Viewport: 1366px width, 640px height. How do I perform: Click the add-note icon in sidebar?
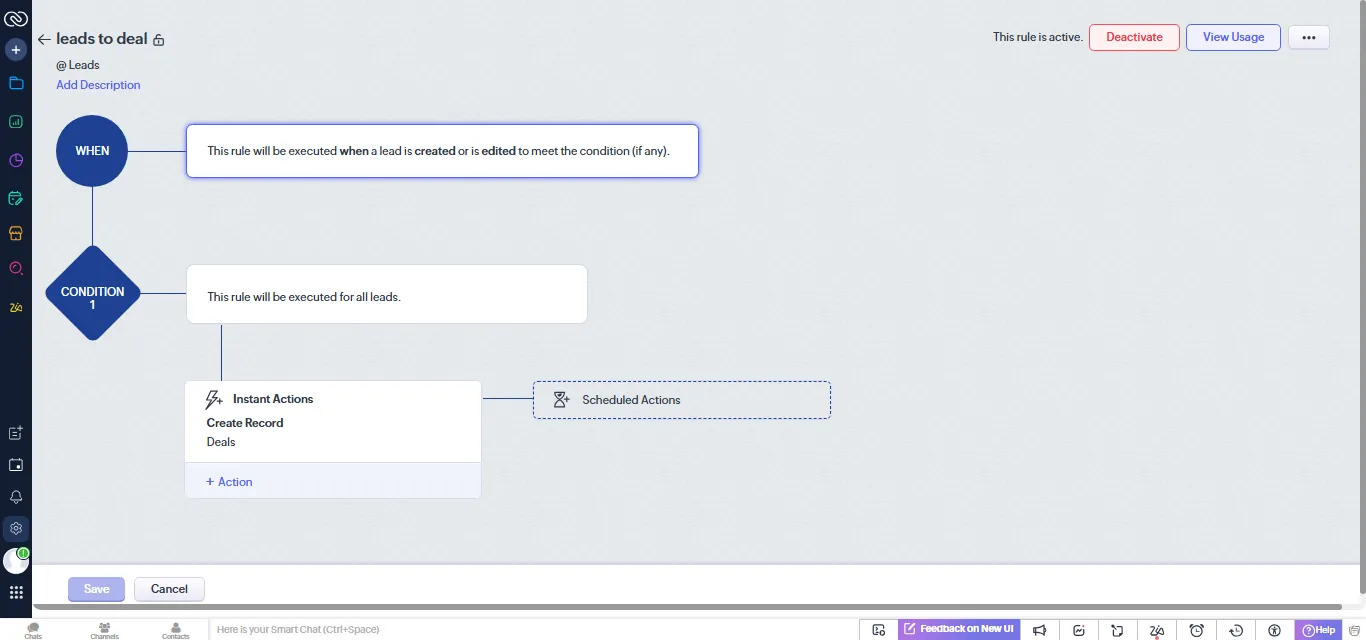(x=16, y=433)
